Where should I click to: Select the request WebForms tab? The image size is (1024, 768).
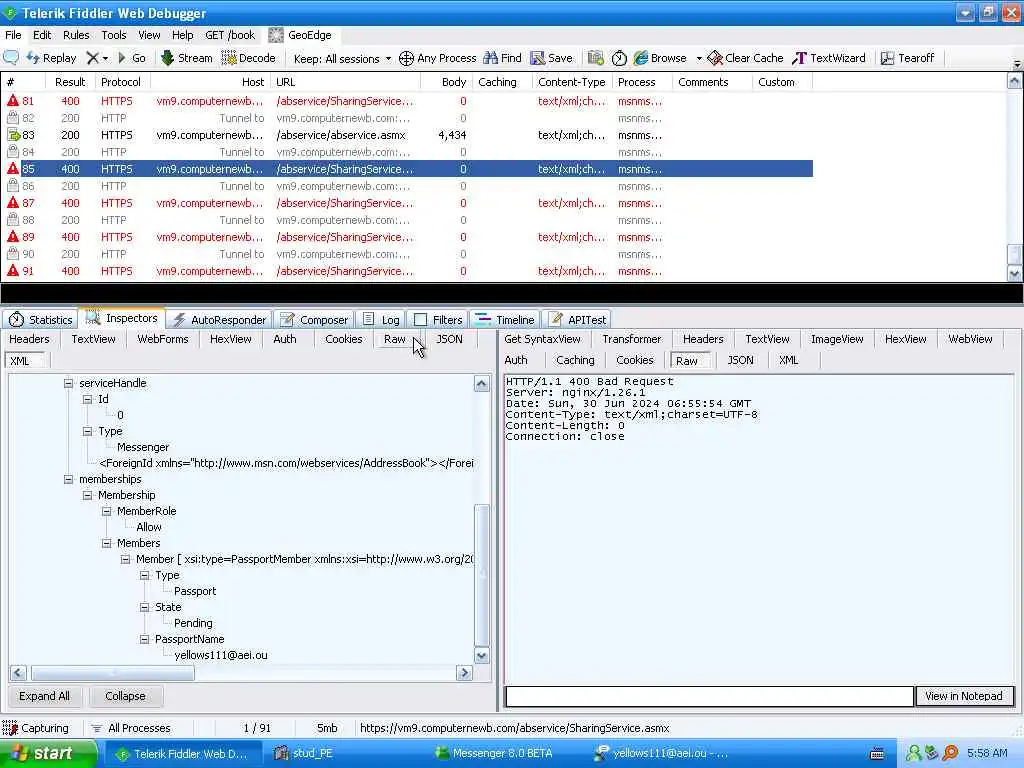click(163, 339)
